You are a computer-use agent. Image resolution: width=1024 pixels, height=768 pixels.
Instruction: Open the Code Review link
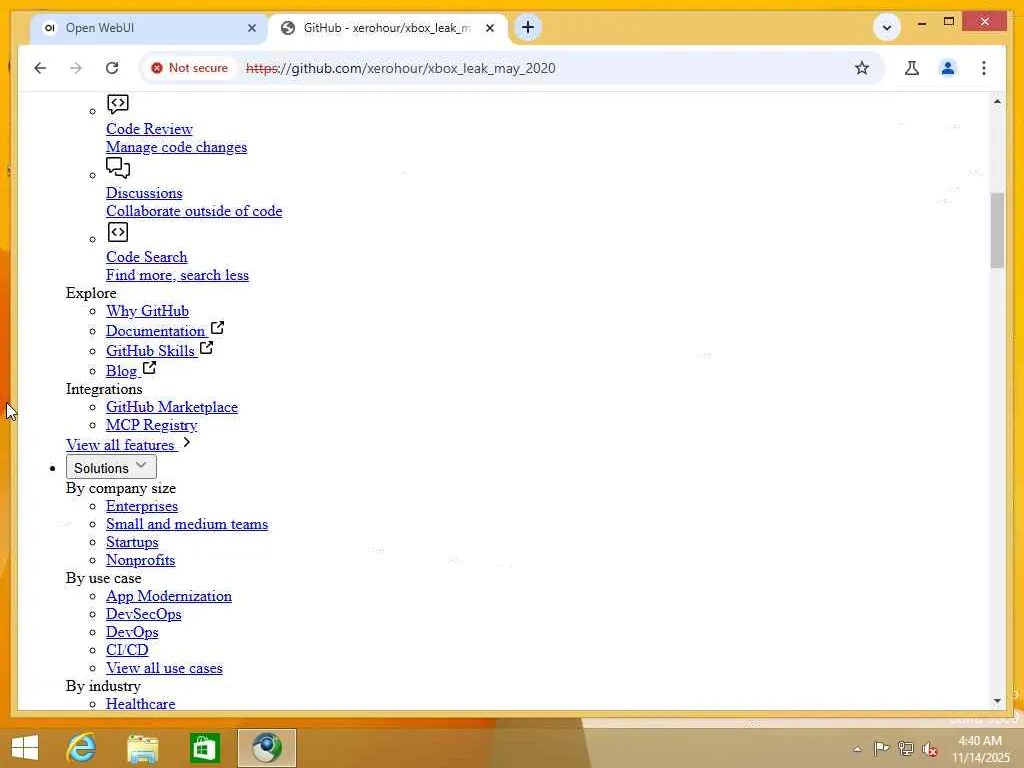149,129
